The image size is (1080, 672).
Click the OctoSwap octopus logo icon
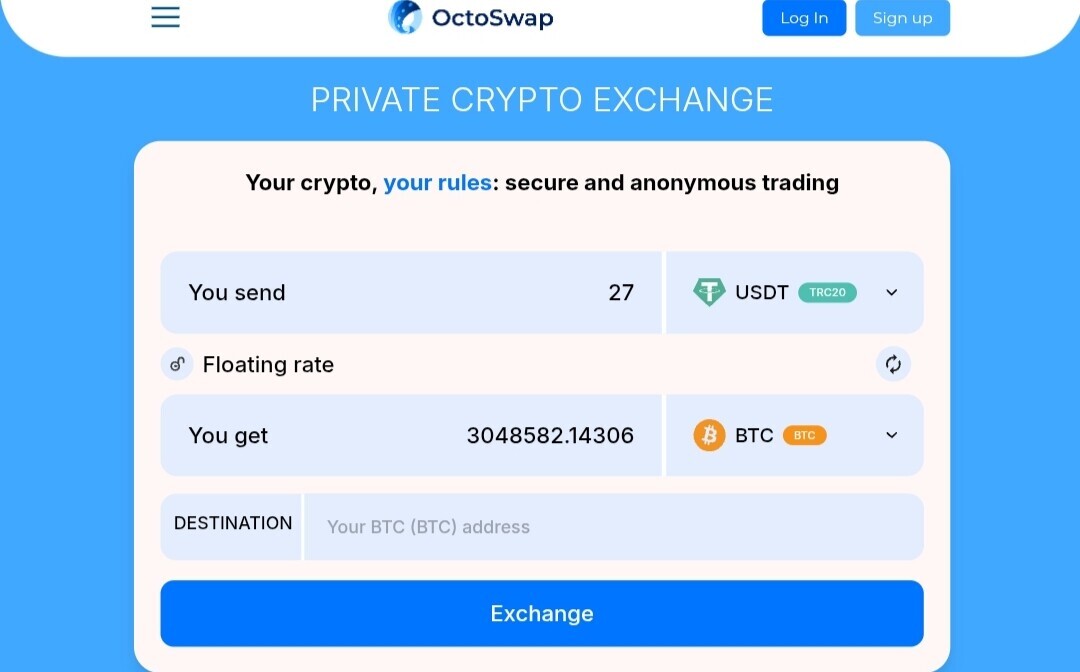[x=405, y=17]
